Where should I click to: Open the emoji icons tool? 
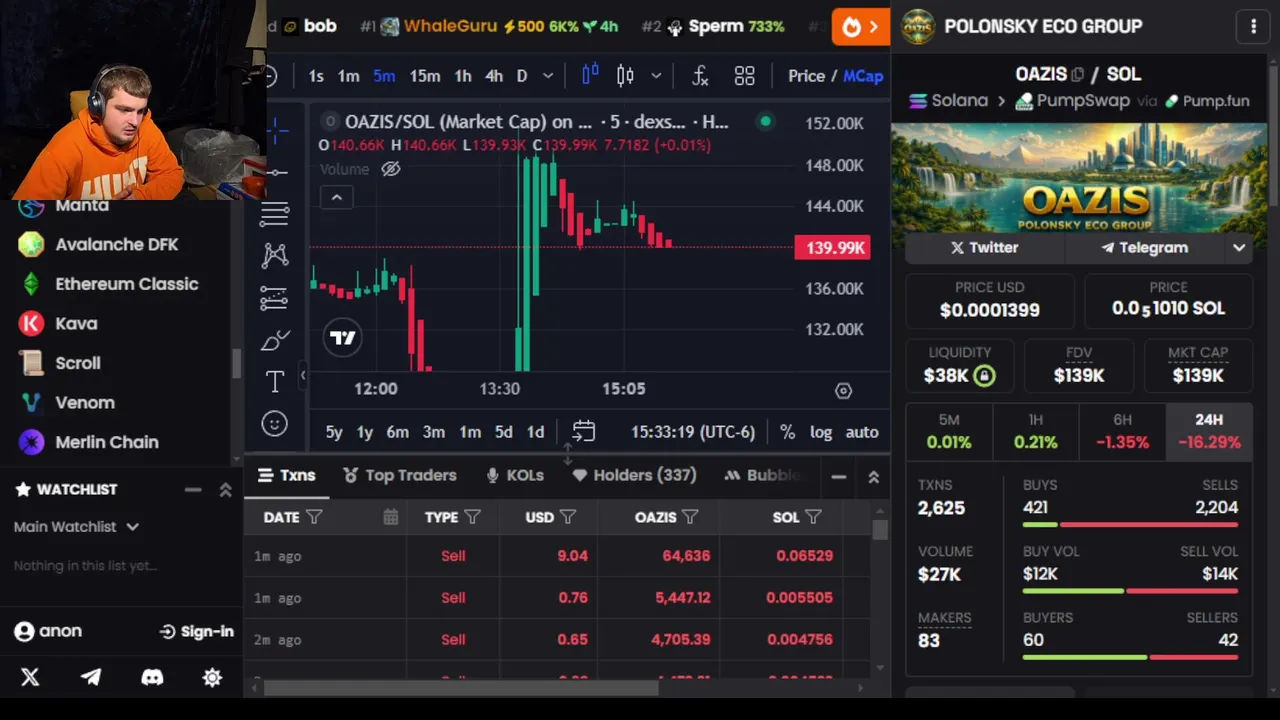[x=274, y=424]
